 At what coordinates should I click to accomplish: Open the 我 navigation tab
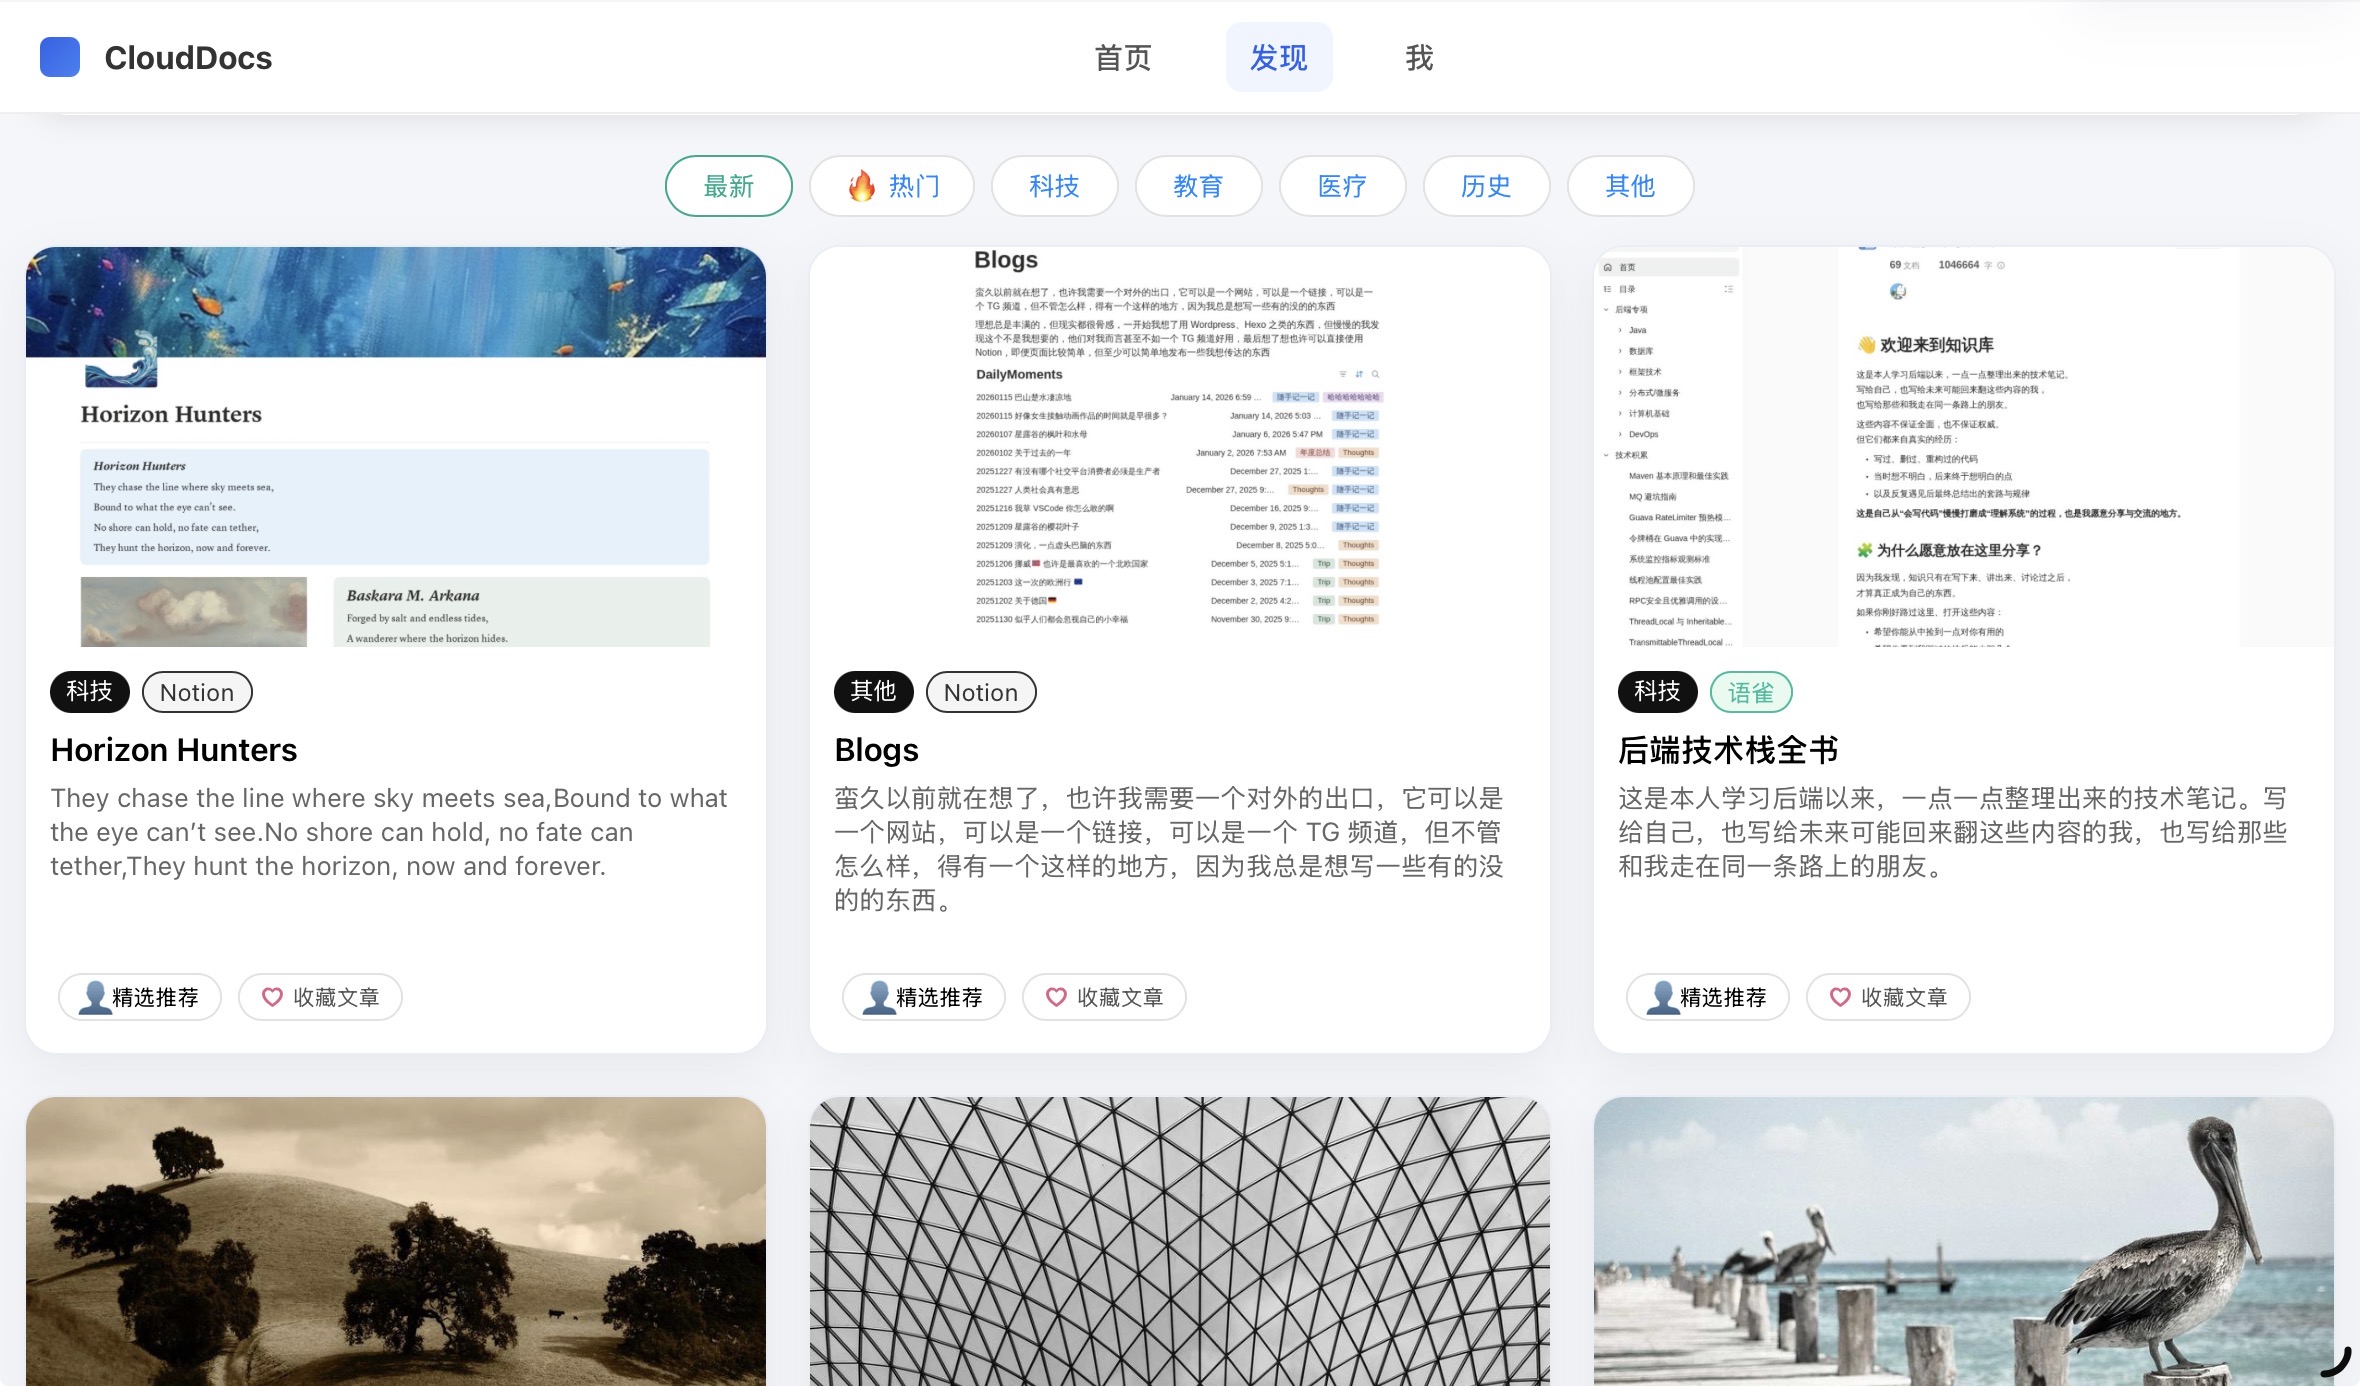[x=1419, y=58]
